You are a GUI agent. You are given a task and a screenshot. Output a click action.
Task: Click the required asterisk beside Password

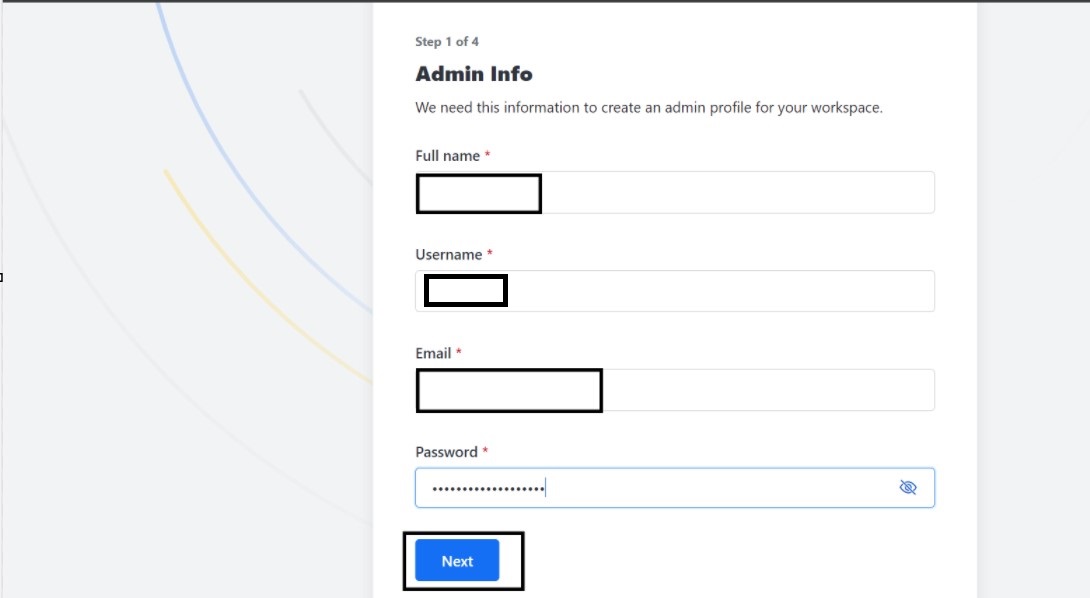pyautogui.click(x=484, y=452)
